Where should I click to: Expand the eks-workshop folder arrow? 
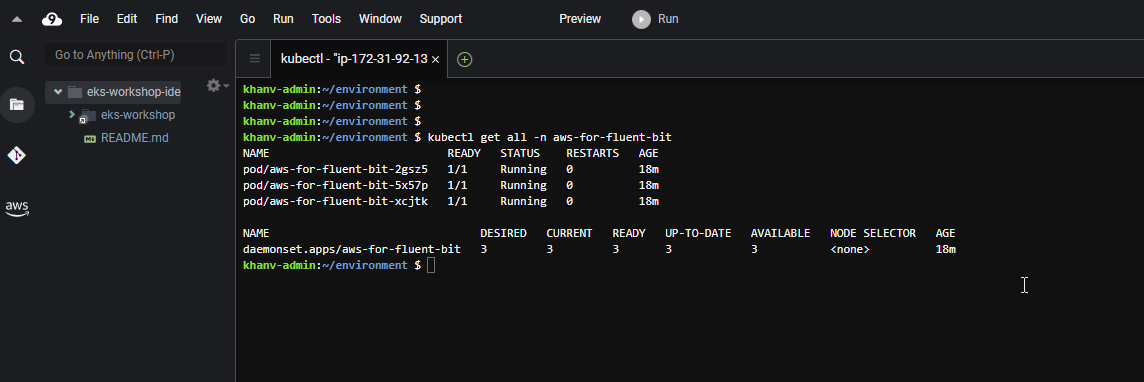pos(72,114)
